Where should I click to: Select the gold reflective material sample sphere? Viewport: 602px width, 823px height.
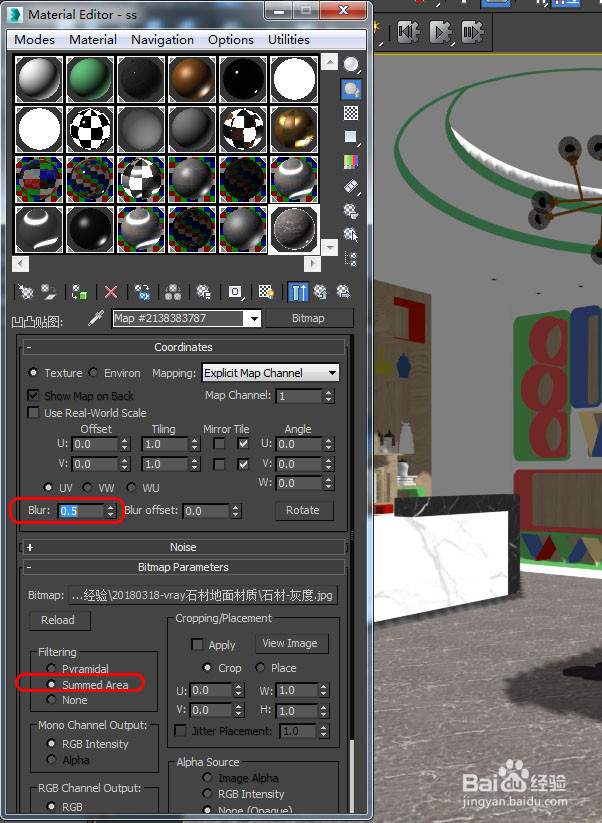click(294, 129)
